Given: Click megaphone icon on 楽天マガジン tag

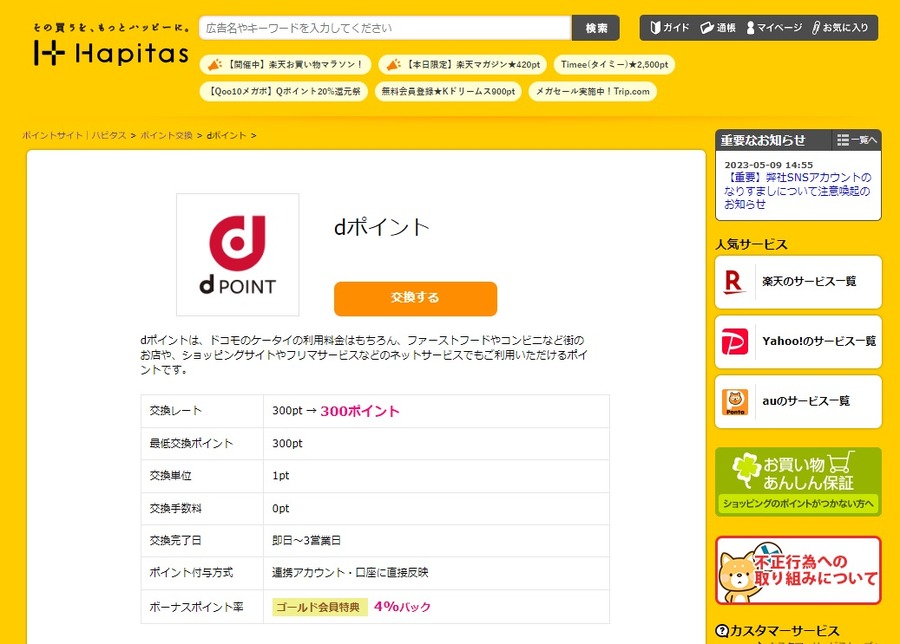Looking at the screenshot, I should tap(394, 65).
